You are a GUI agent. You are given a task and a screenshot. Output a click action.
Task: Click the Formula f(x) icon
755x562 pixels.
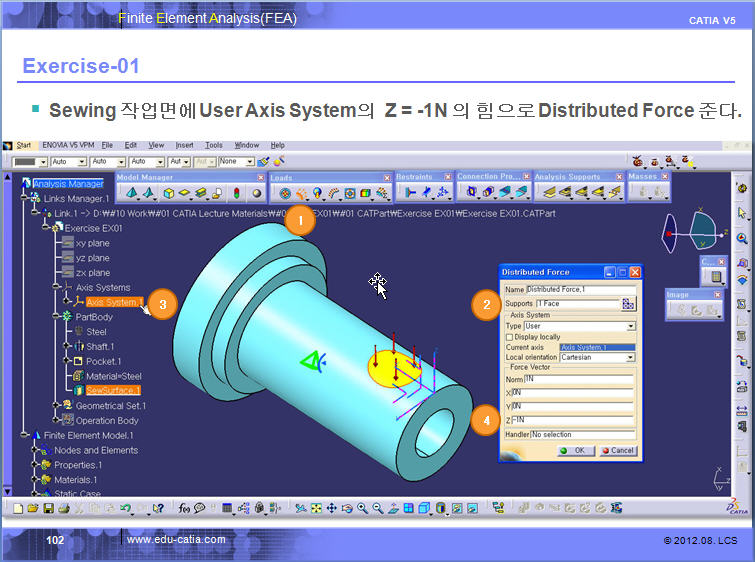[183, 508]
